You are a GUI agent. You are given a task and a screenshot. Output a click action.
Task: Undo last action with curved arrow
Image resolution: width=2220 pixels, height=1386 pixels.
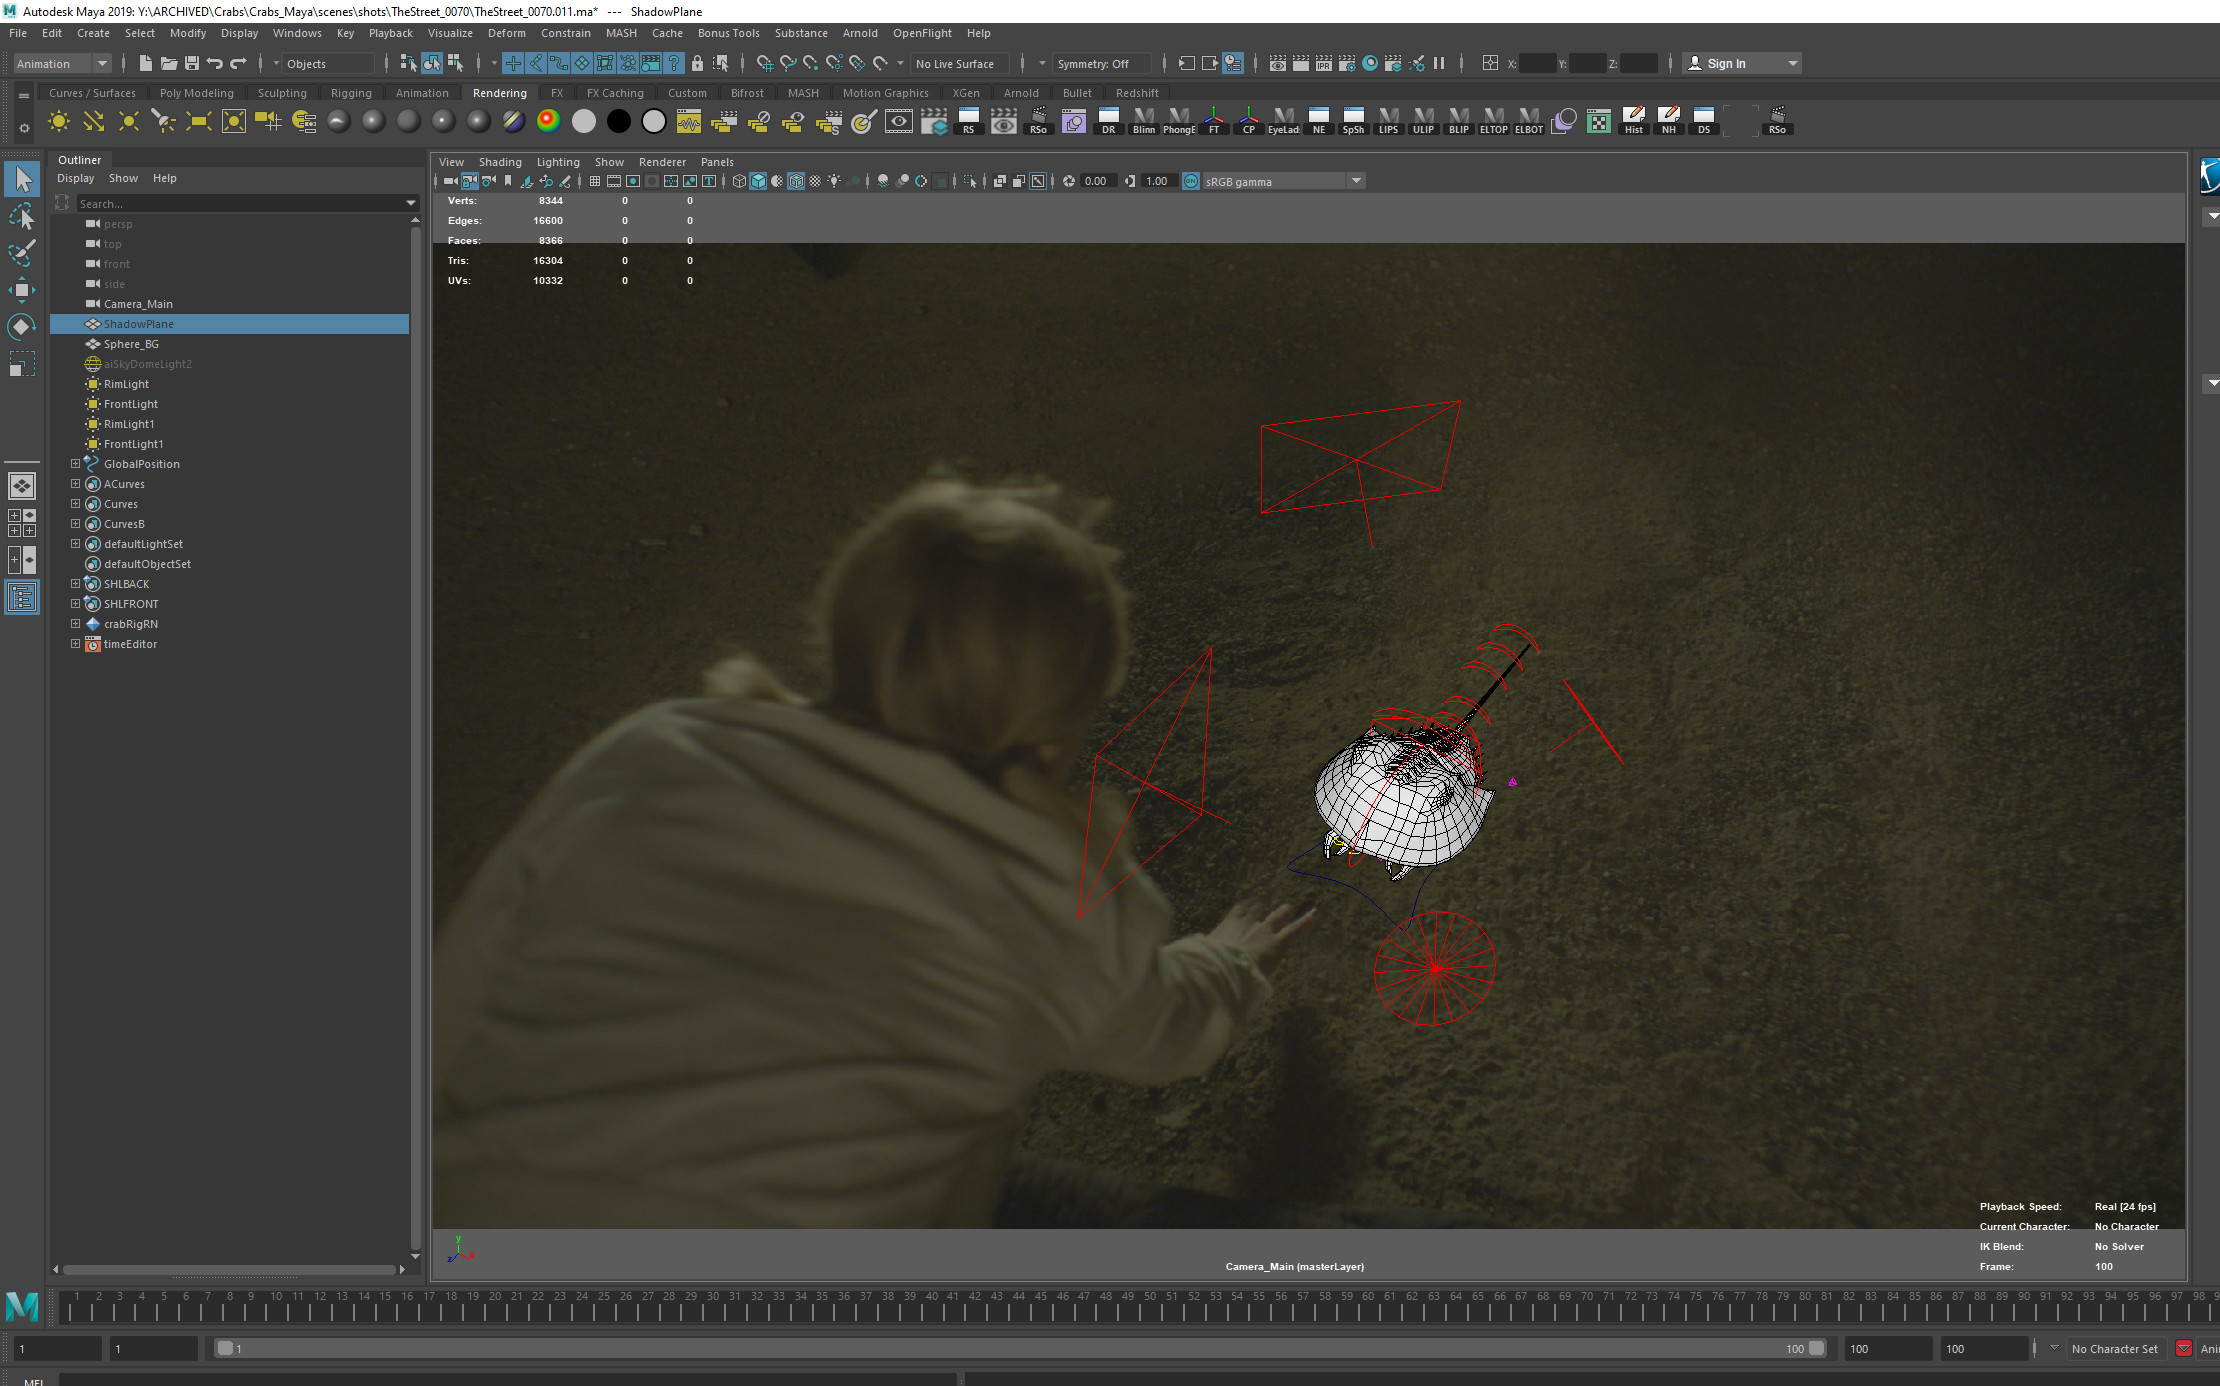click(x=215, y=63)
